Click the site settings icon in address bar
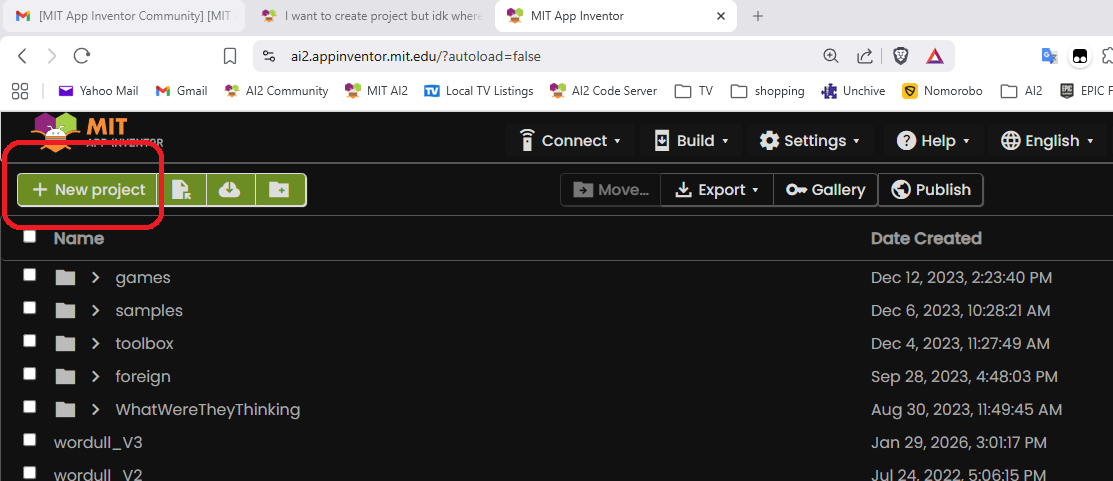This screenshot has width=1113, height=481. pyautogui.click(x=268, y=56)
